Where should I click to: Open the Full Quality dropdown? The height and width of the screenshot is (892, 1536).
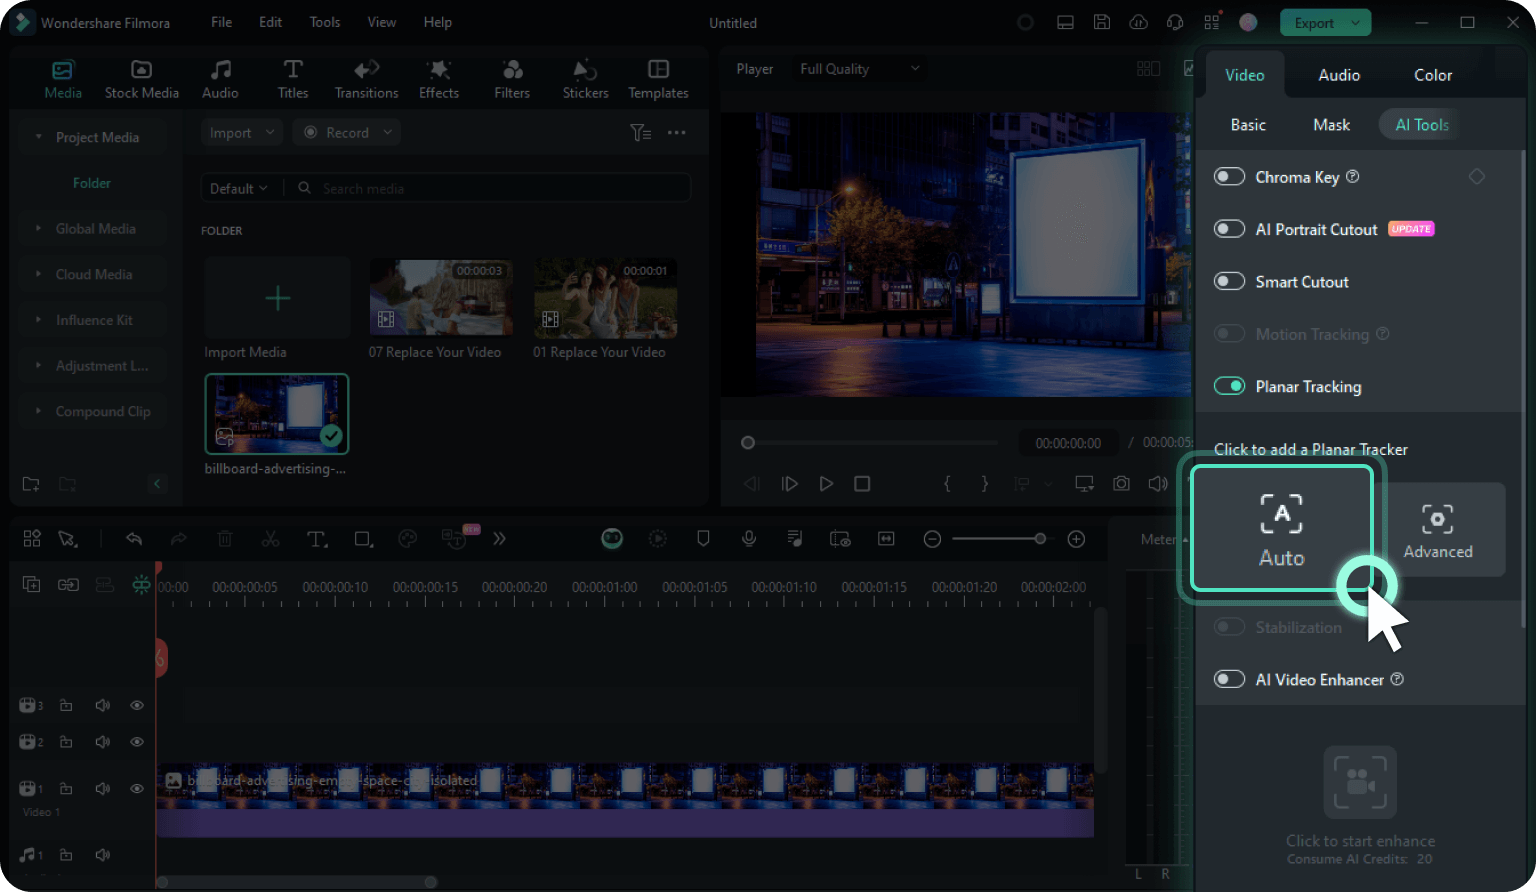click(859, 69)
